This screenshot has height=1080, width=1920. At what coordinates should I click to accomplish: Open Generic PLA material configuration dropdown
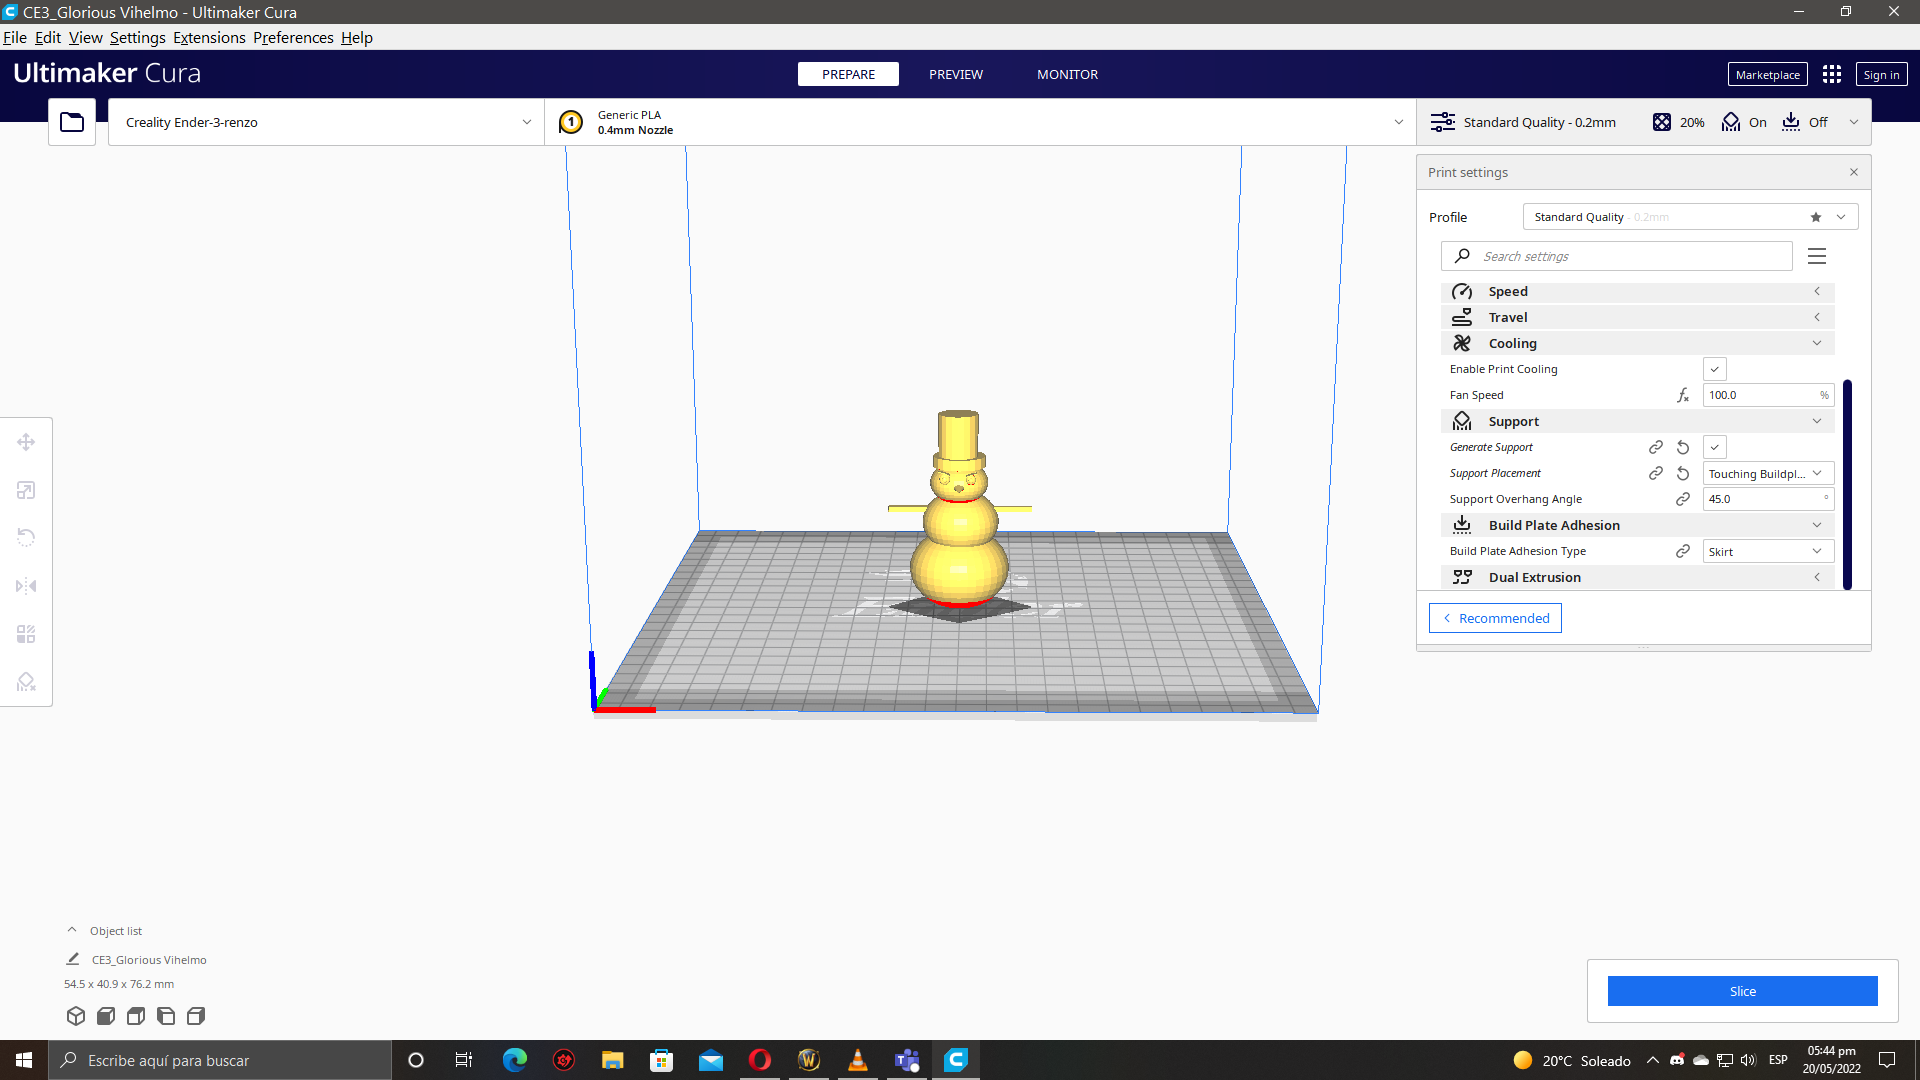pos(980,122)
